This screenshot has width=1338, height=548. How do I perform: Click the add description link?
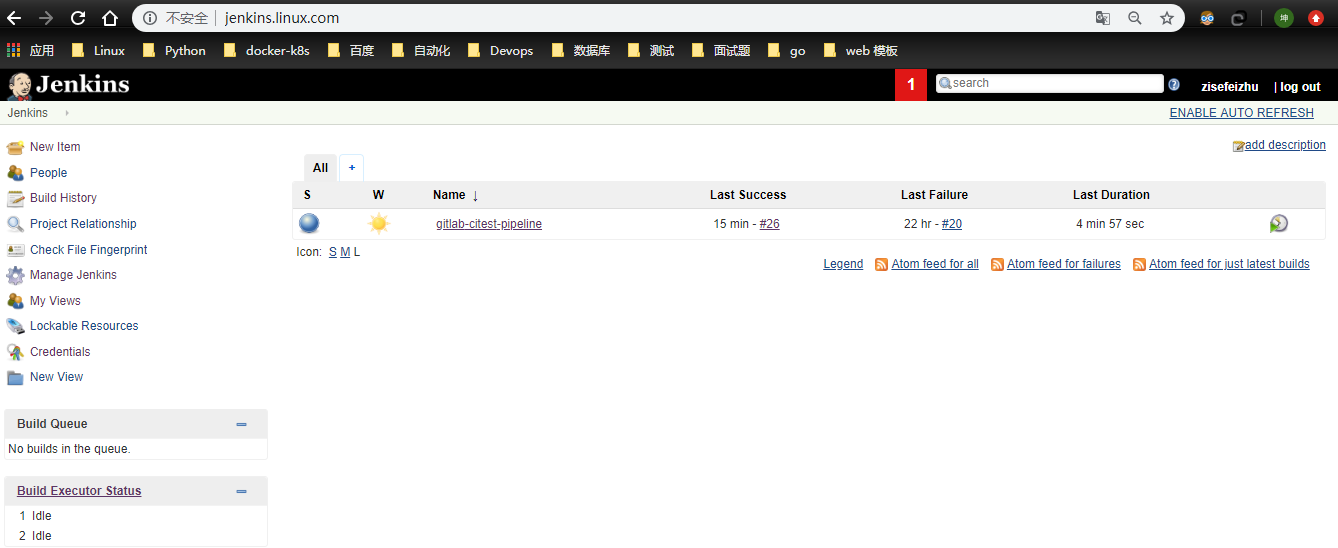point(1285,145)
